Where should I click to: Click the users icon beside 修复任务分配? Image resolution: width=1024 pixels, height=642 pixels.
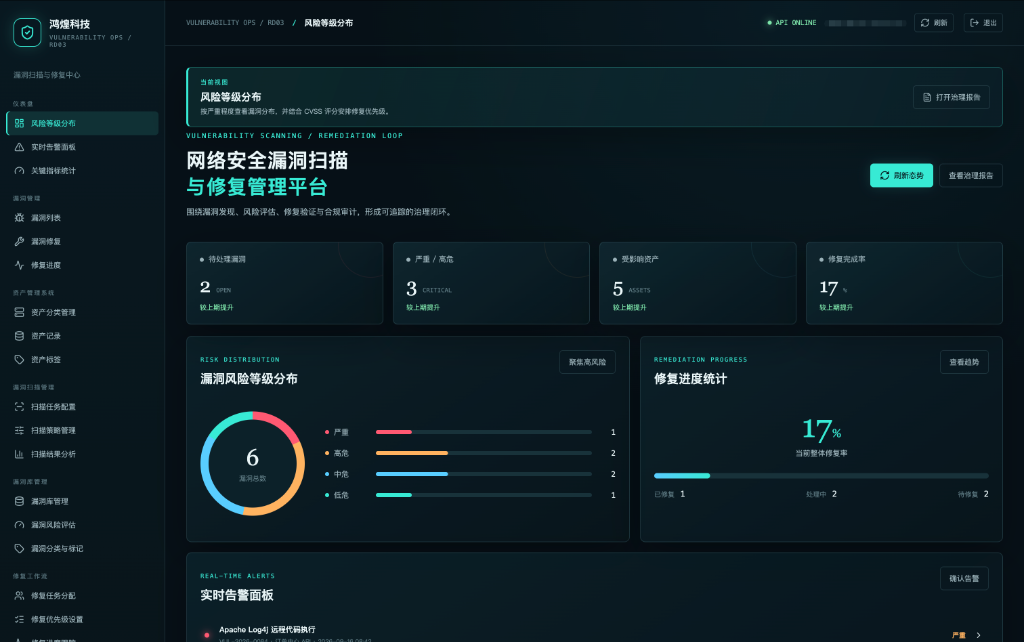(x=20, y=596)
